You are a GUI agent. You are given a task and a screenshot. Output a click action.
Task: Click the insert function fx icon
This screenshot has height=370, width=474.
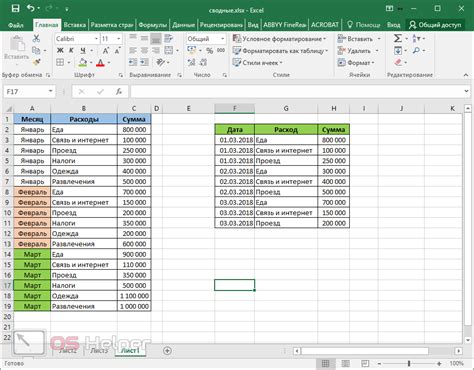click(119, 91)
